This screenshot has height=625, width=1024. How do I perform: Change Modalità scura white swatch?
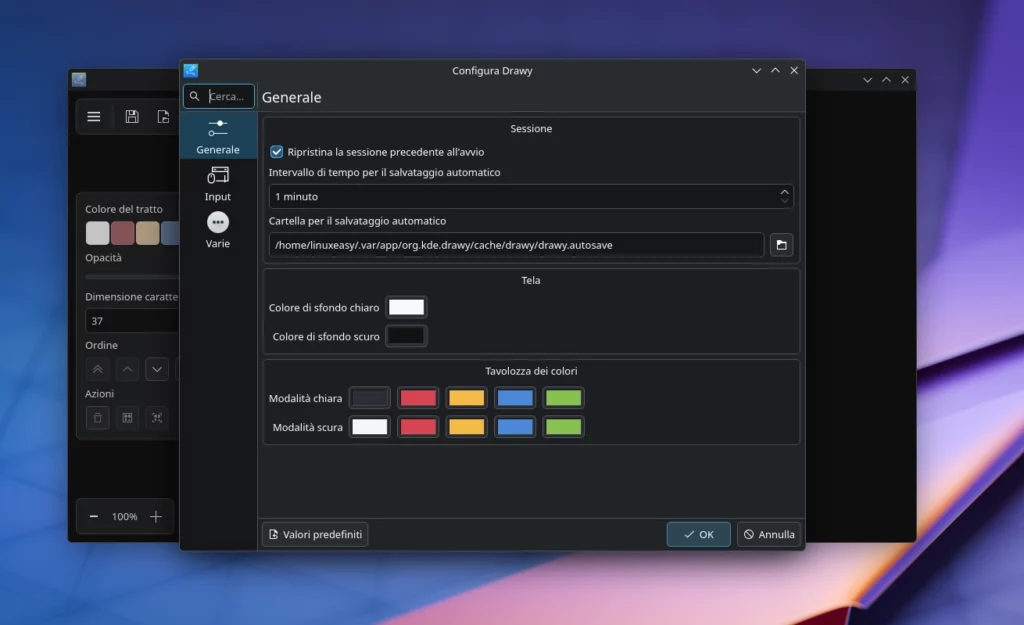pos(370,426)
